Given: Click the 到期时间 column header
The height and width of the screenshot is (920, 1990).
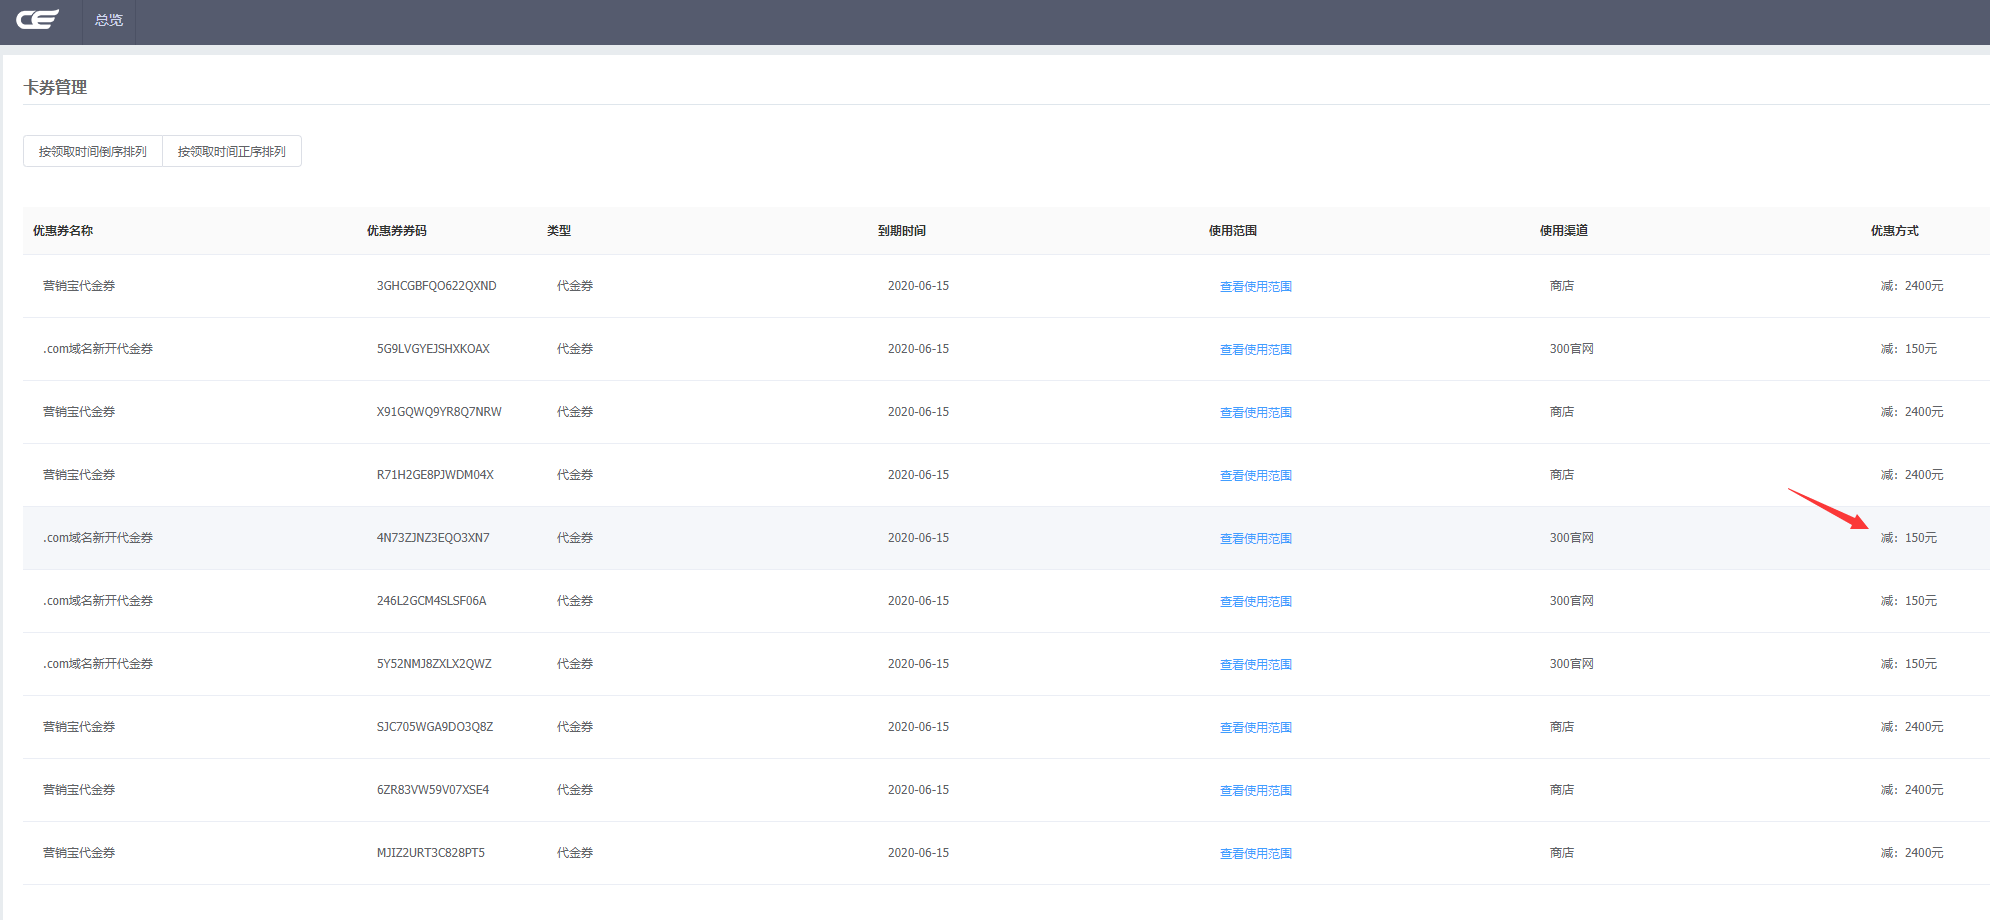Looking at the screenshot, I should pyautogui.click(x=901, y=231).
